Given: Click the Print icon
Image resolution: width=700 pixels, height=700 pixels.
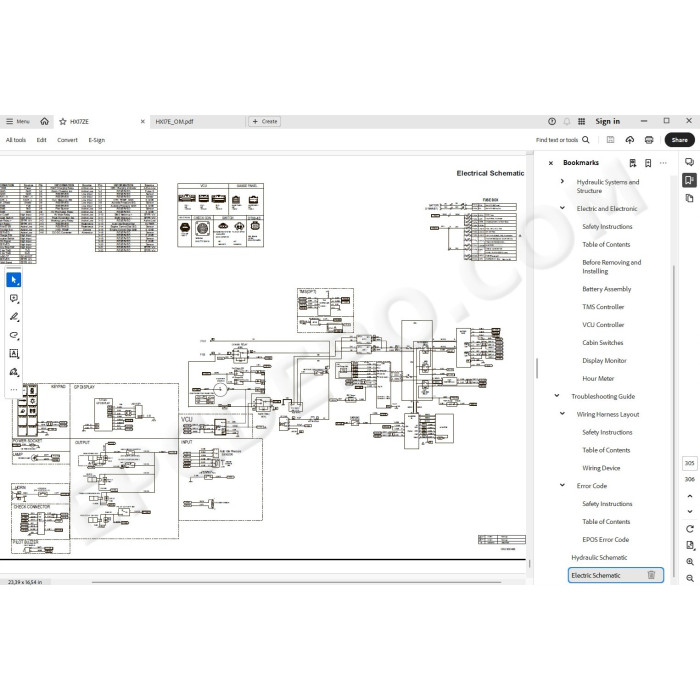Looking at the screenshot, I should 649,140.
